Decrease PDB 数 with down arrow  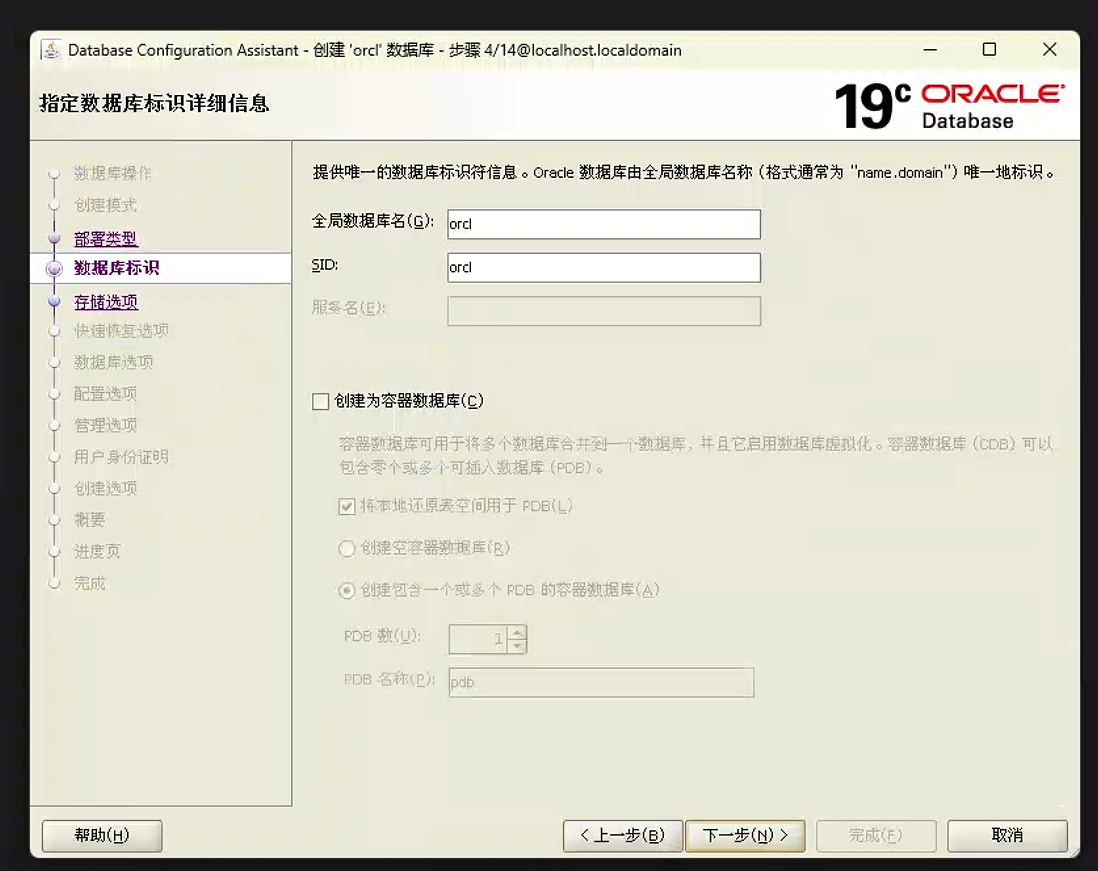(x=517, y=646)
